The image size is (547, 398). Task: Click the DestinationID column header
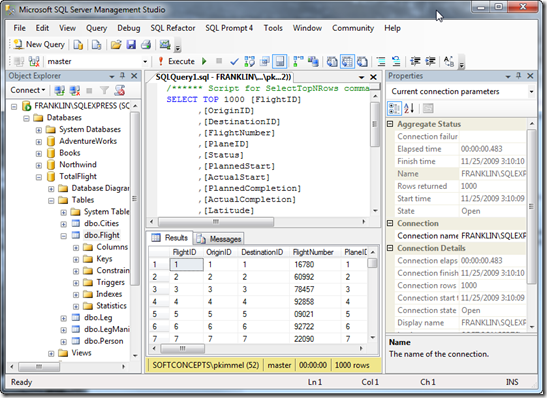(264, 252)
